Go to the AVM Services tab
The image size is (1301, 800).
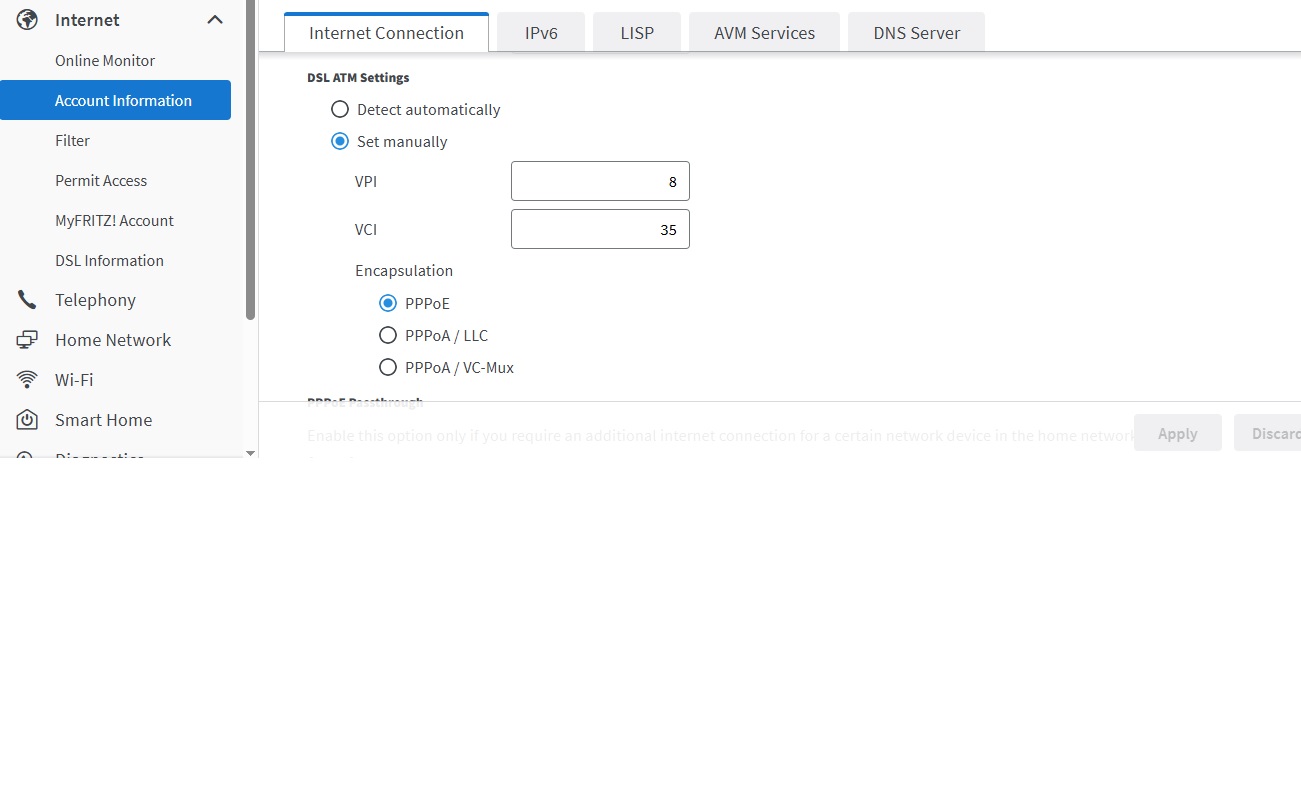tap(764, 33)
